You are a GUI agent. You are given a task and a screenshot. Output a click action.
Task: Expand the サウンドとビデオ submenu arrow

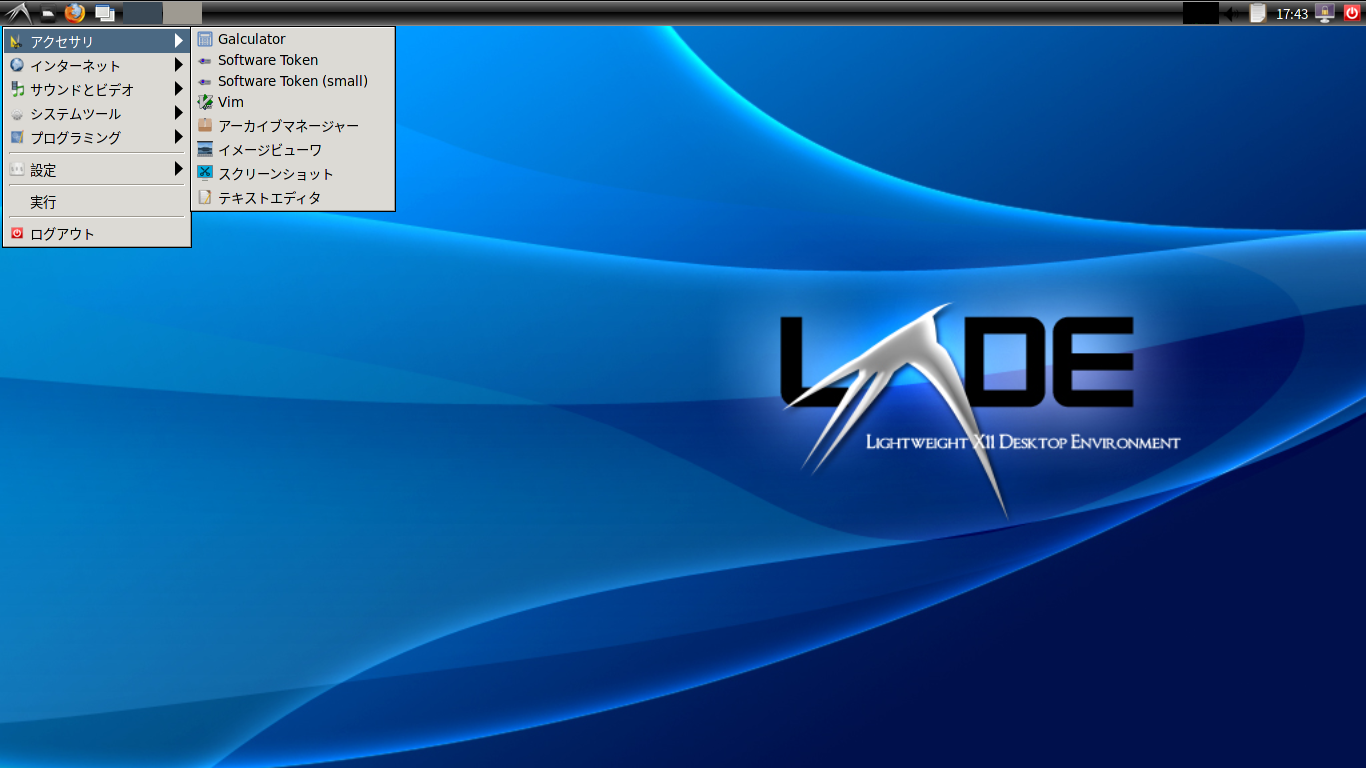point(179,89)
